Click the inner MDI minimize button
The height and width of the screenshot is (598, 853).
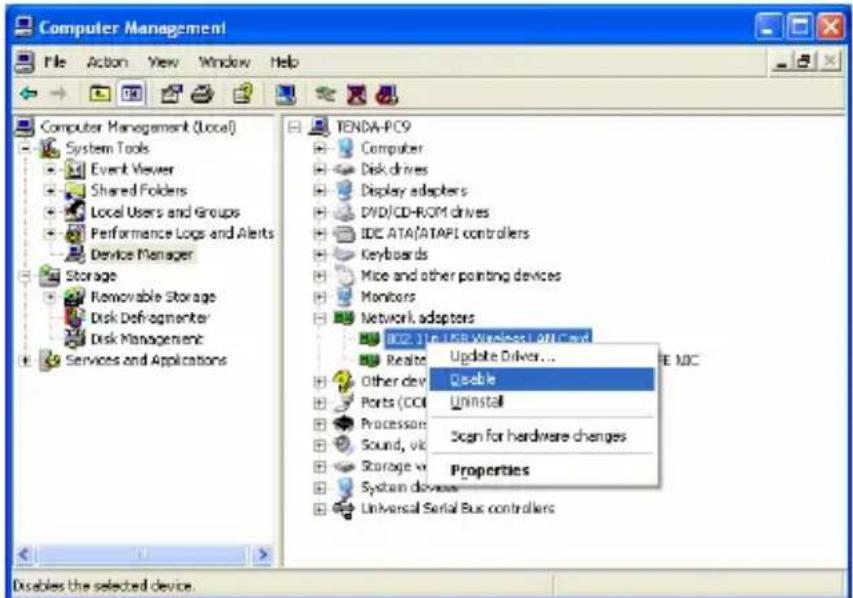[783, 61]
